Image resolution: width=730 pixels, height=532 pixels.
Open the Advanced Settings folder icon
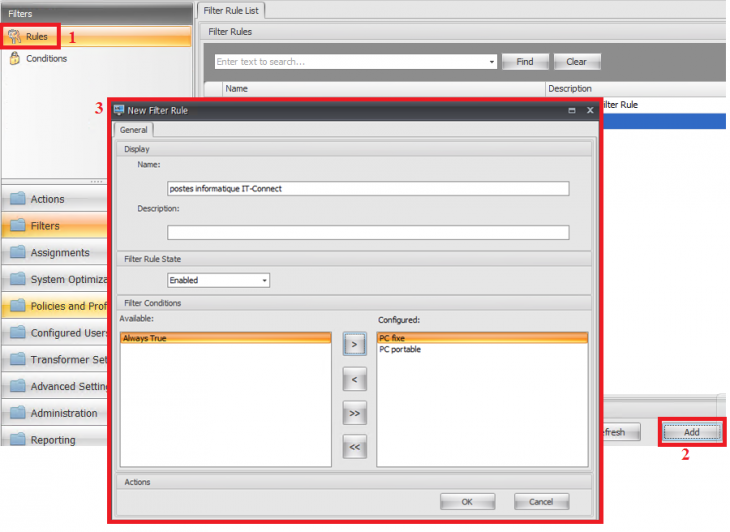tap(18, 386)
